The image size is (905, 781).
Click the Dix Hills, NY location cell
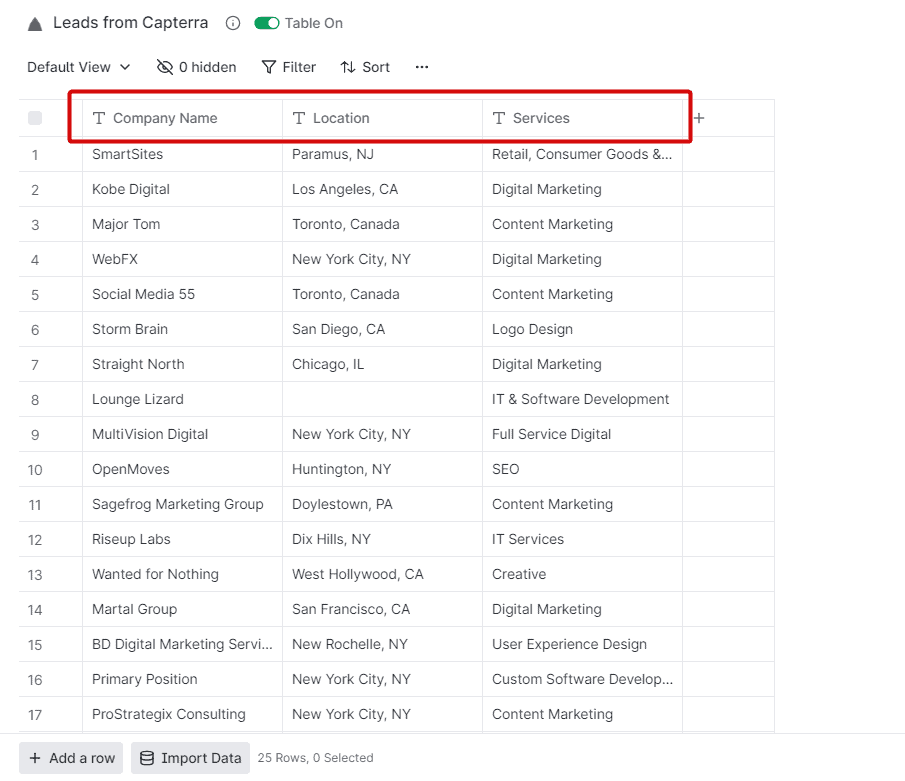pyautogui.click(x=382, y=539)
